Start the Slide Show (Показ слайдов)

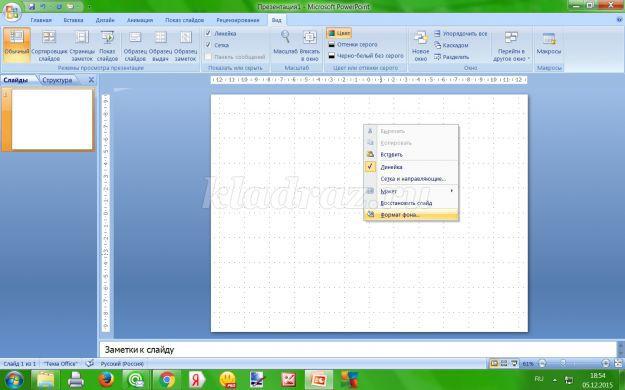[107, 45]
